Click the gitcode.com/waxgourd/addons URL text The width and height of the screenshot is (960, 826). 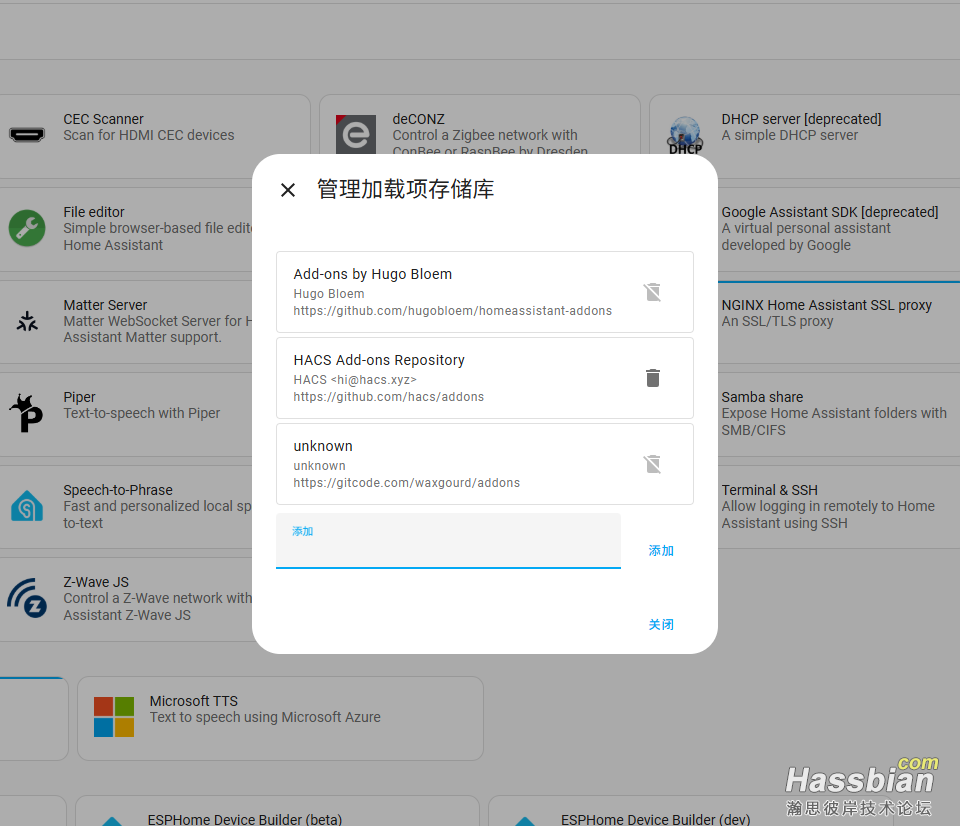click(406, 482)
